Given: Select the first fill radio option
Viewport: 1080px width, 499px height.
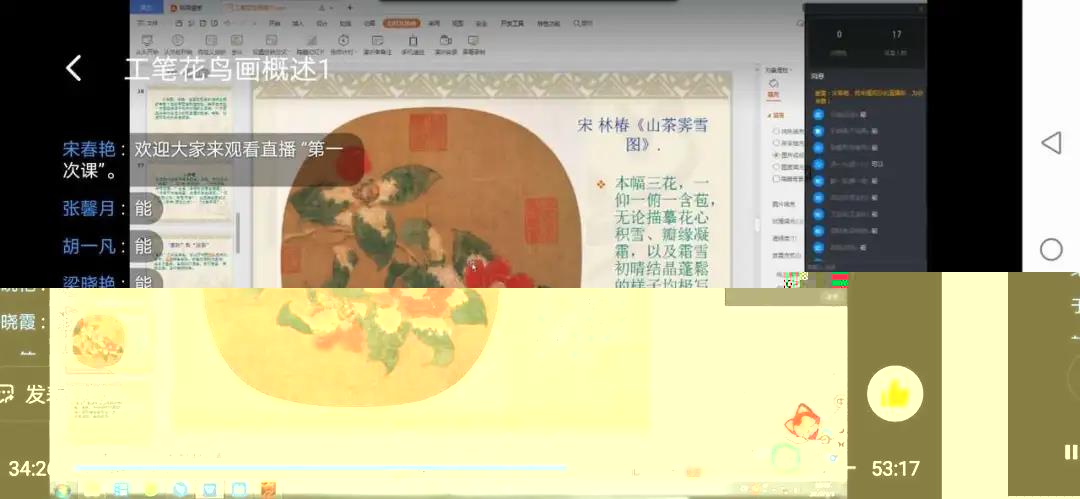Looking at the screenshot, I should pos(776,130).
